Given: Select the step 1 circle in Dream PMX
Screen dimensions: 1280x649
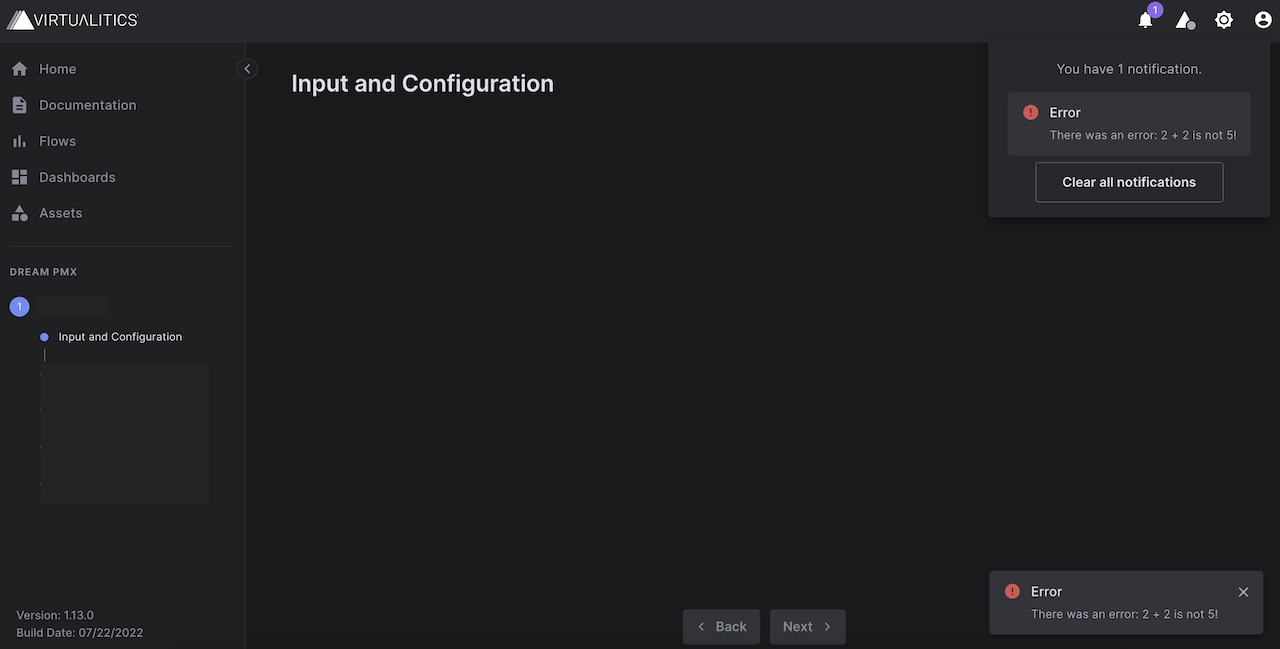Looking at the screenshot, I should point(19,307).
